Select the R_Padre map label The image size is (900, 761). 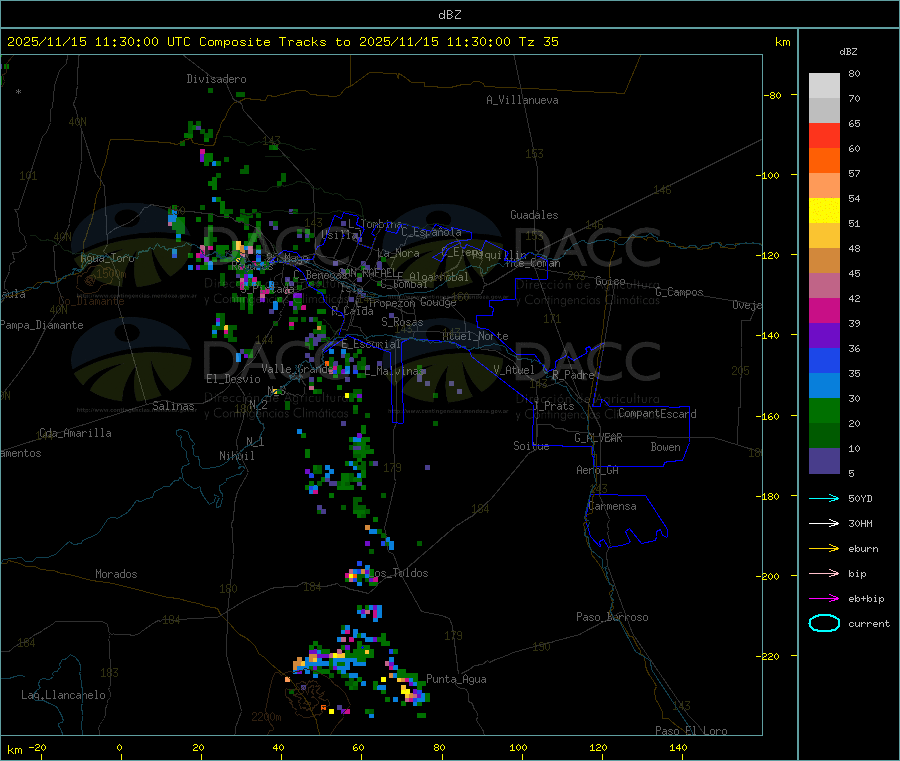tap(573, 375)
